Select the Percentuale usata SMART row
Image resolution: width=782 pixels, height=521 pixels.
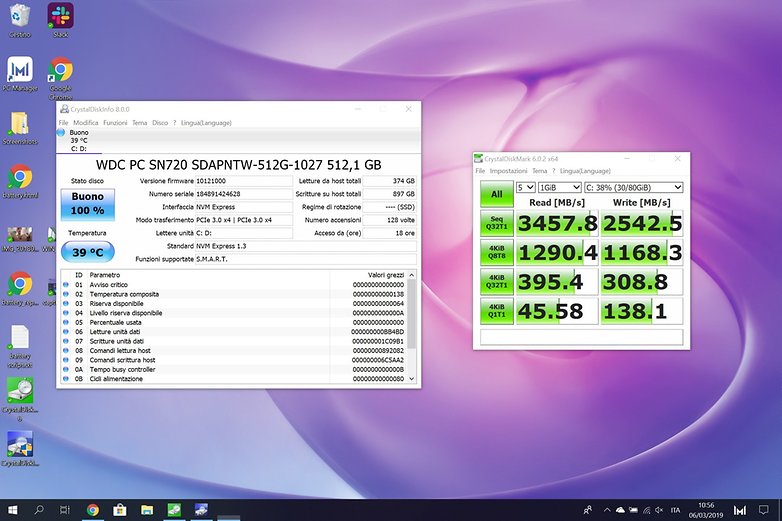pos(234,323)
